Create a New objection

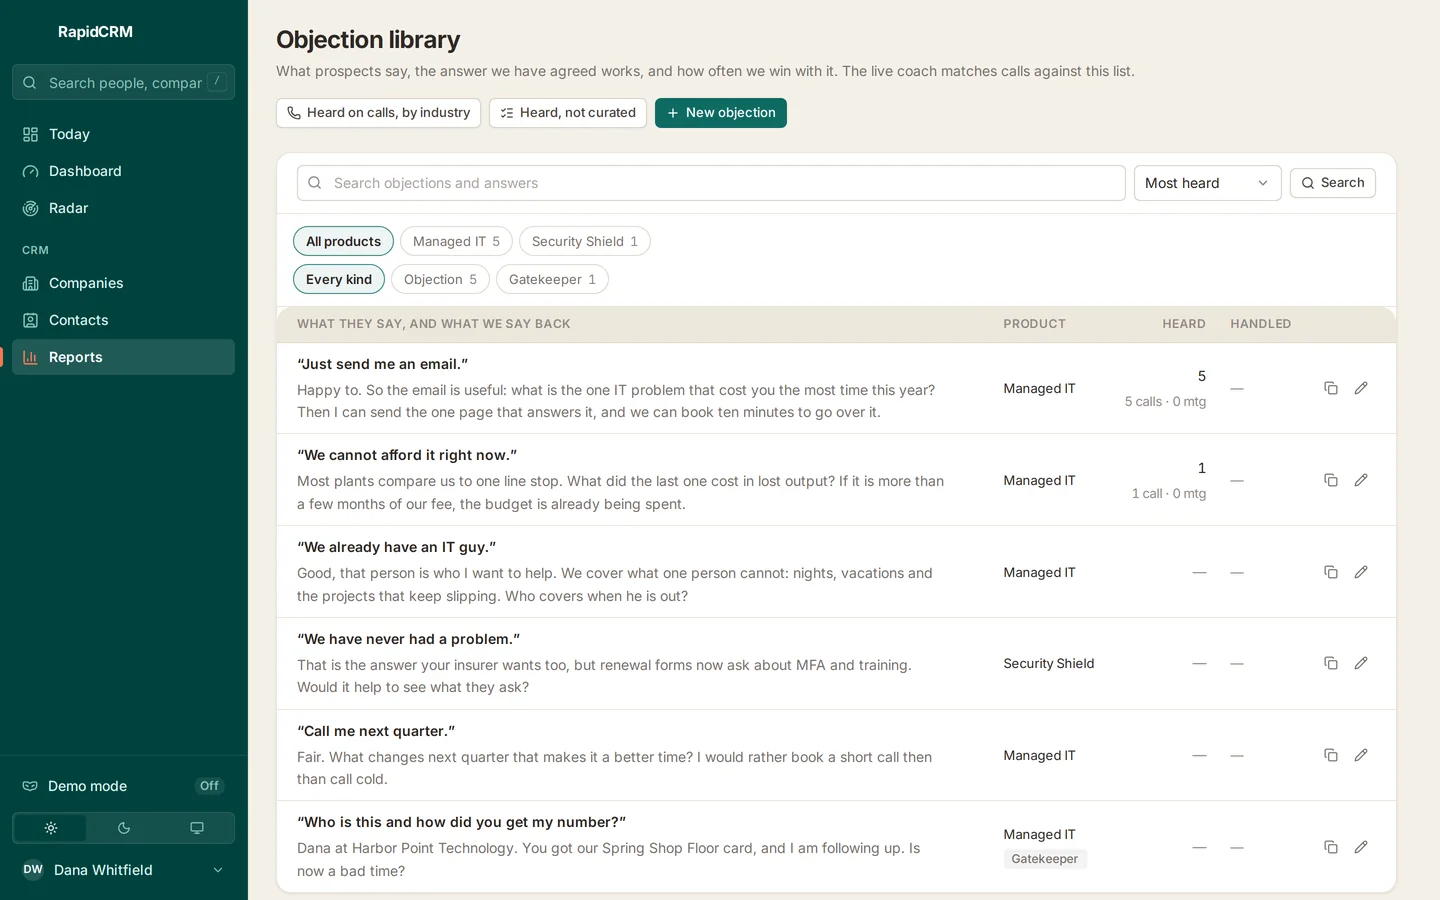(721, 113)
